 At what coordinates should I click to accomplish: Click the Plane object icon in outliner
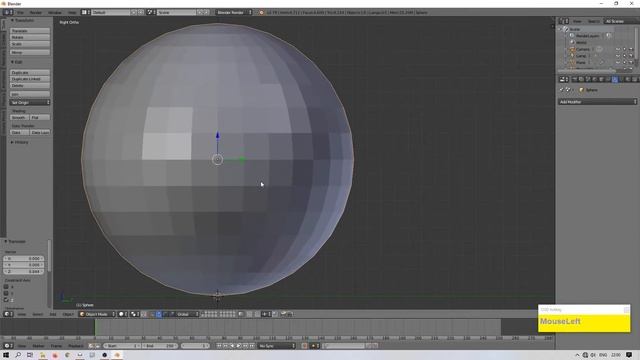pyautogui.click(x=572, y=62)
